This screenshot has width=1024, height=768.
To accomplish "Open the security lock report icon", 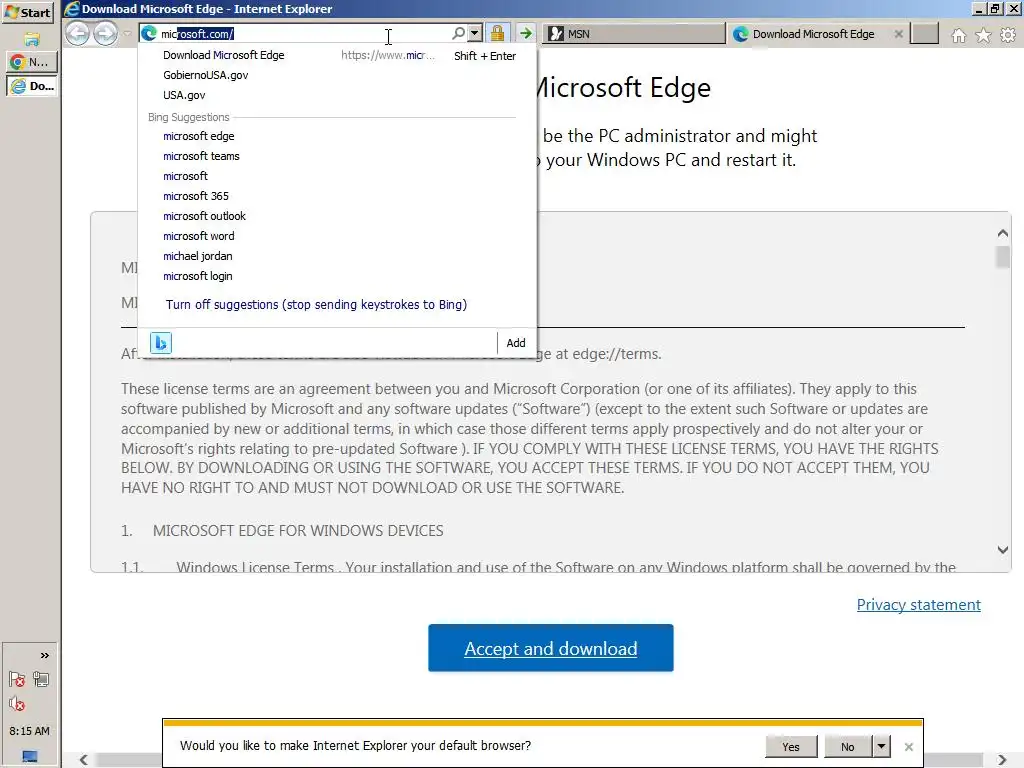I will tap(497, 33).
